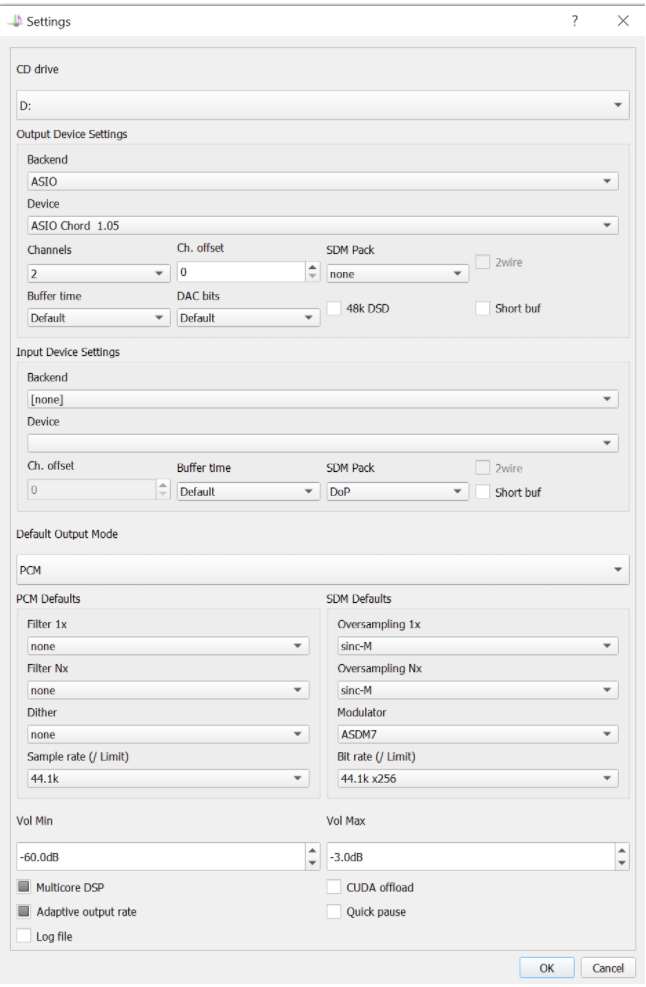646x987 pixels.
Task: Toggle Adaptive output rate checkbox
Action: (23, 911)
